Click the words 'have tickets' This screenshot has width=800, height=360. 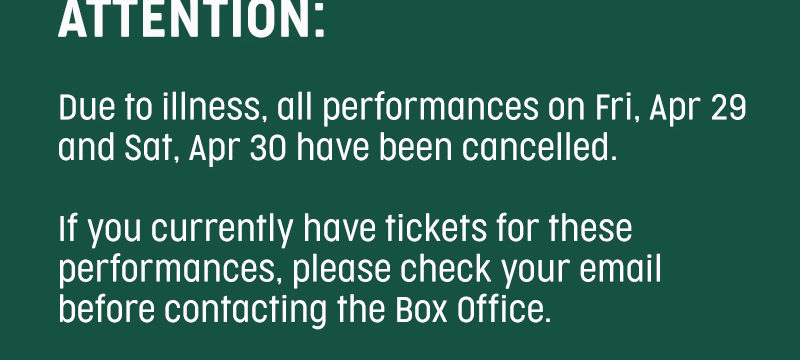395,228
